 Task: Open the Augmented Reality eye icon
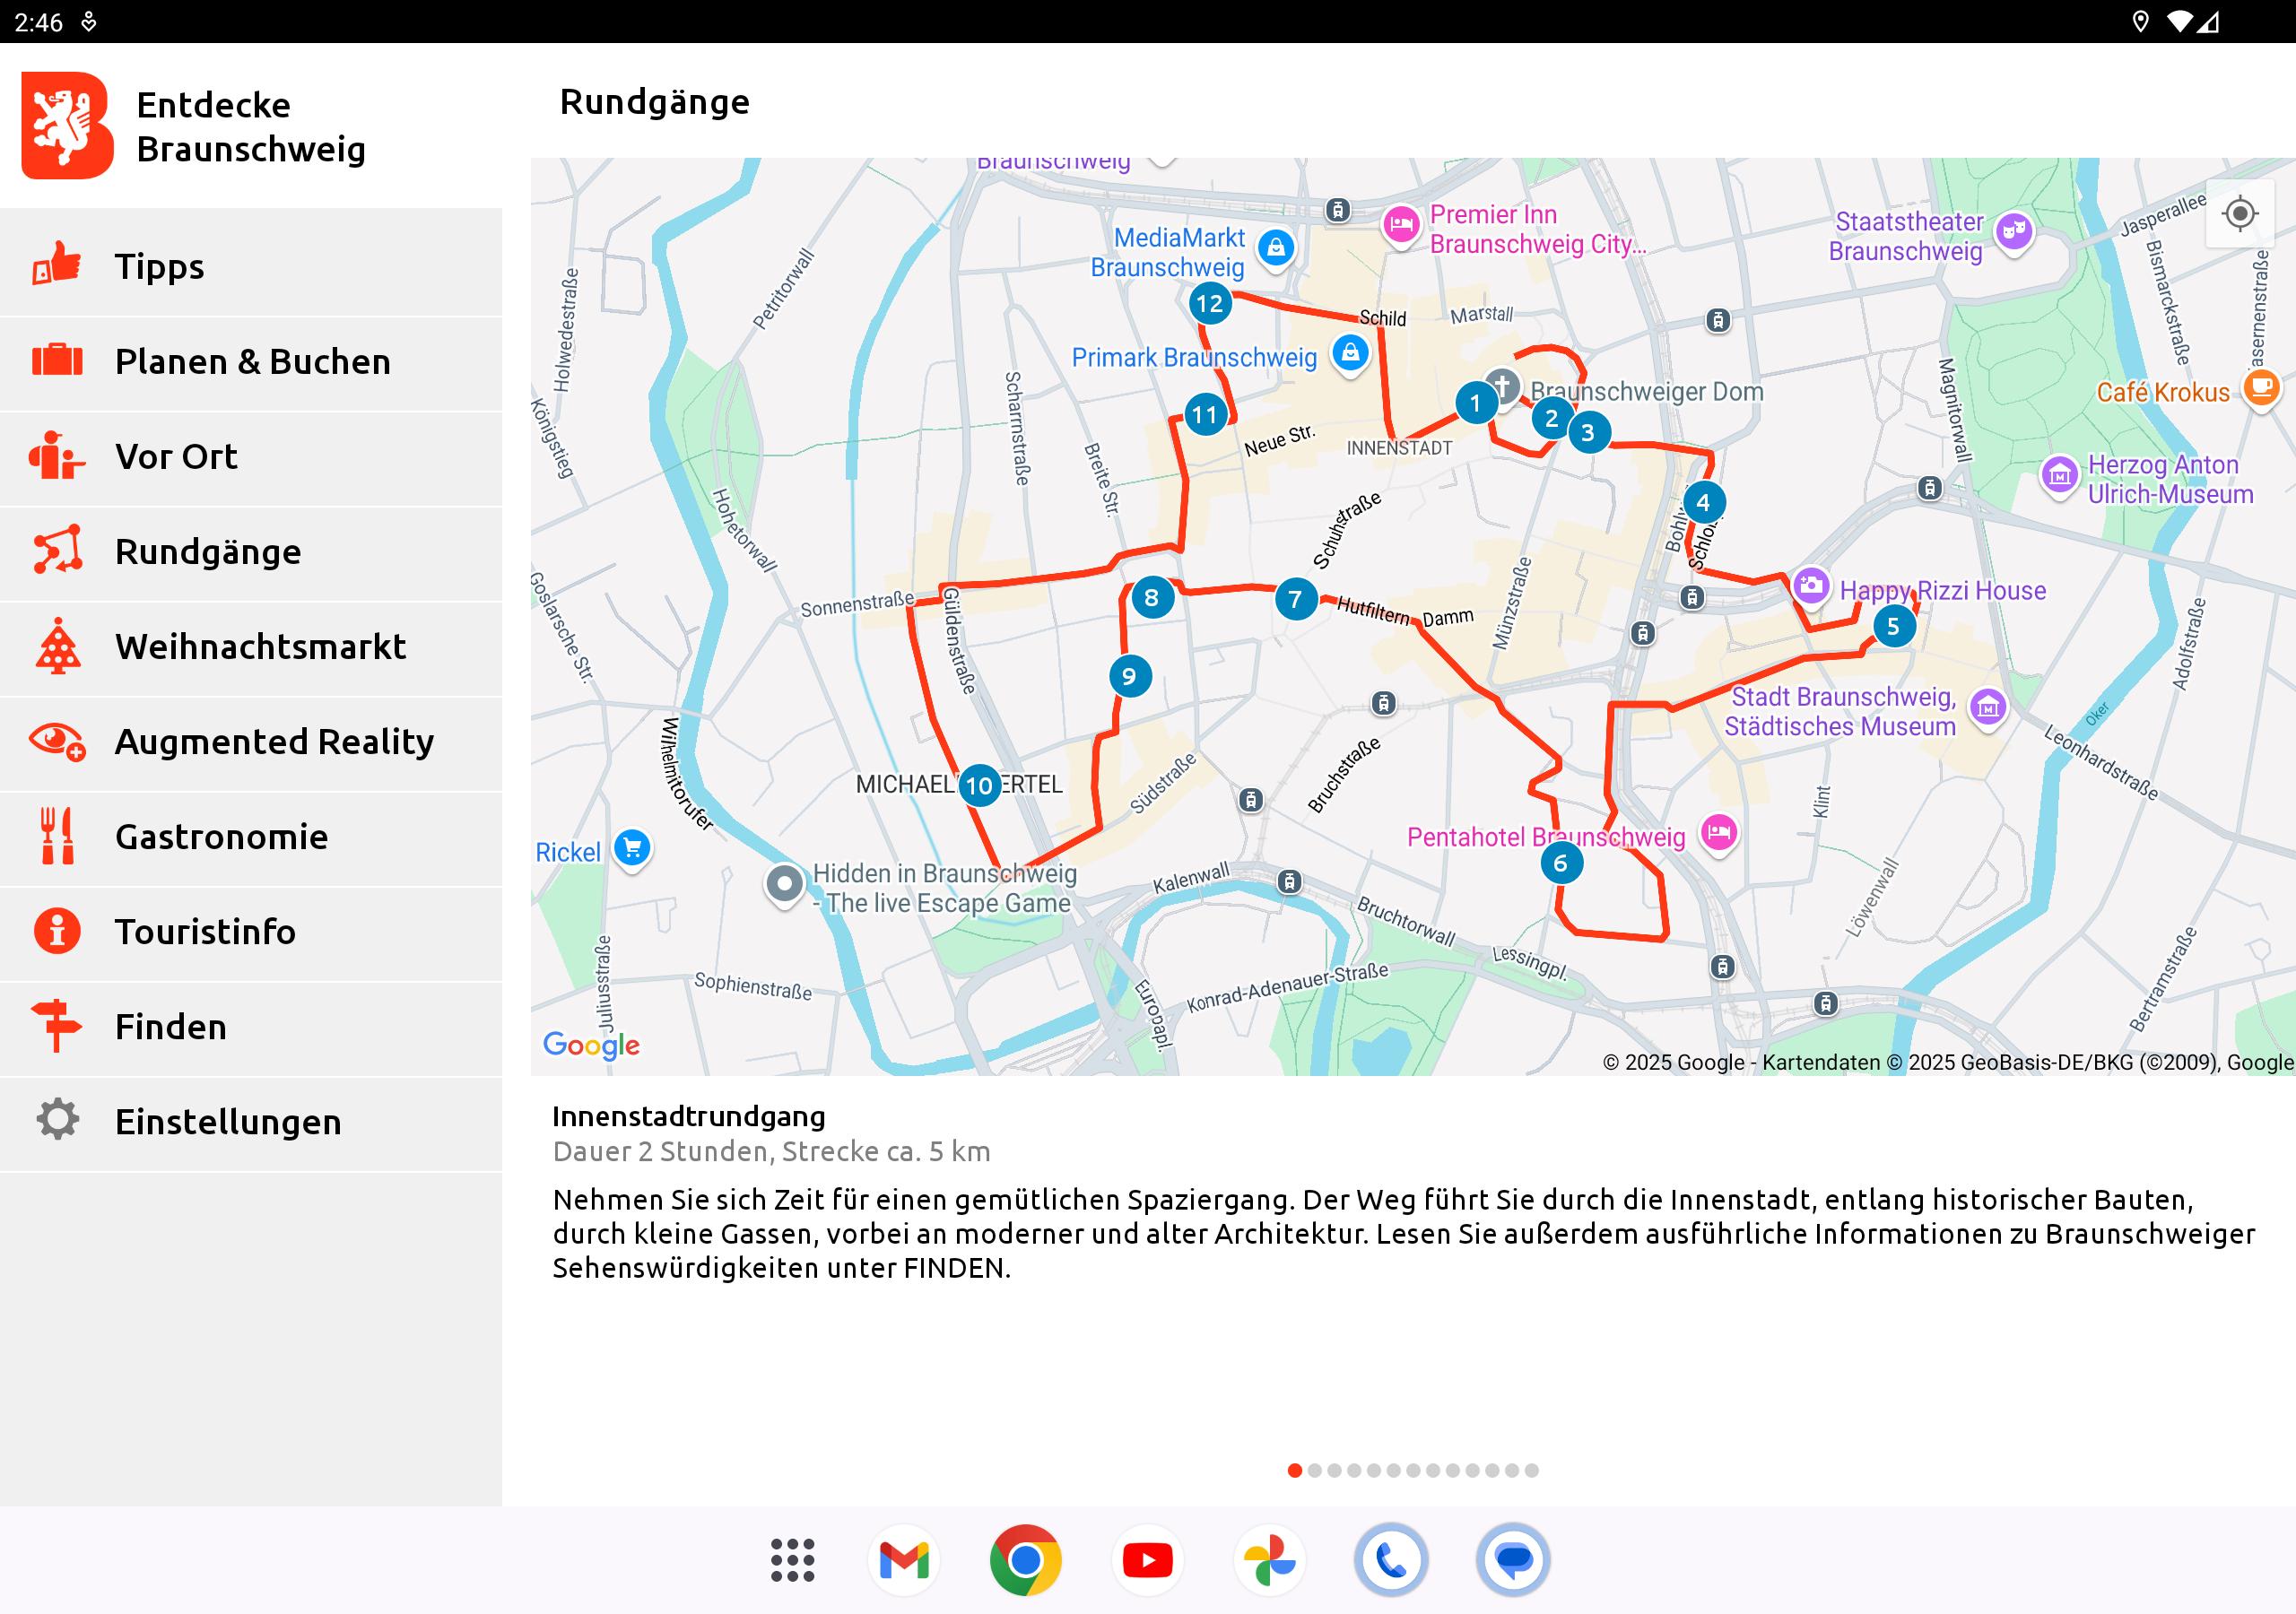57,741
